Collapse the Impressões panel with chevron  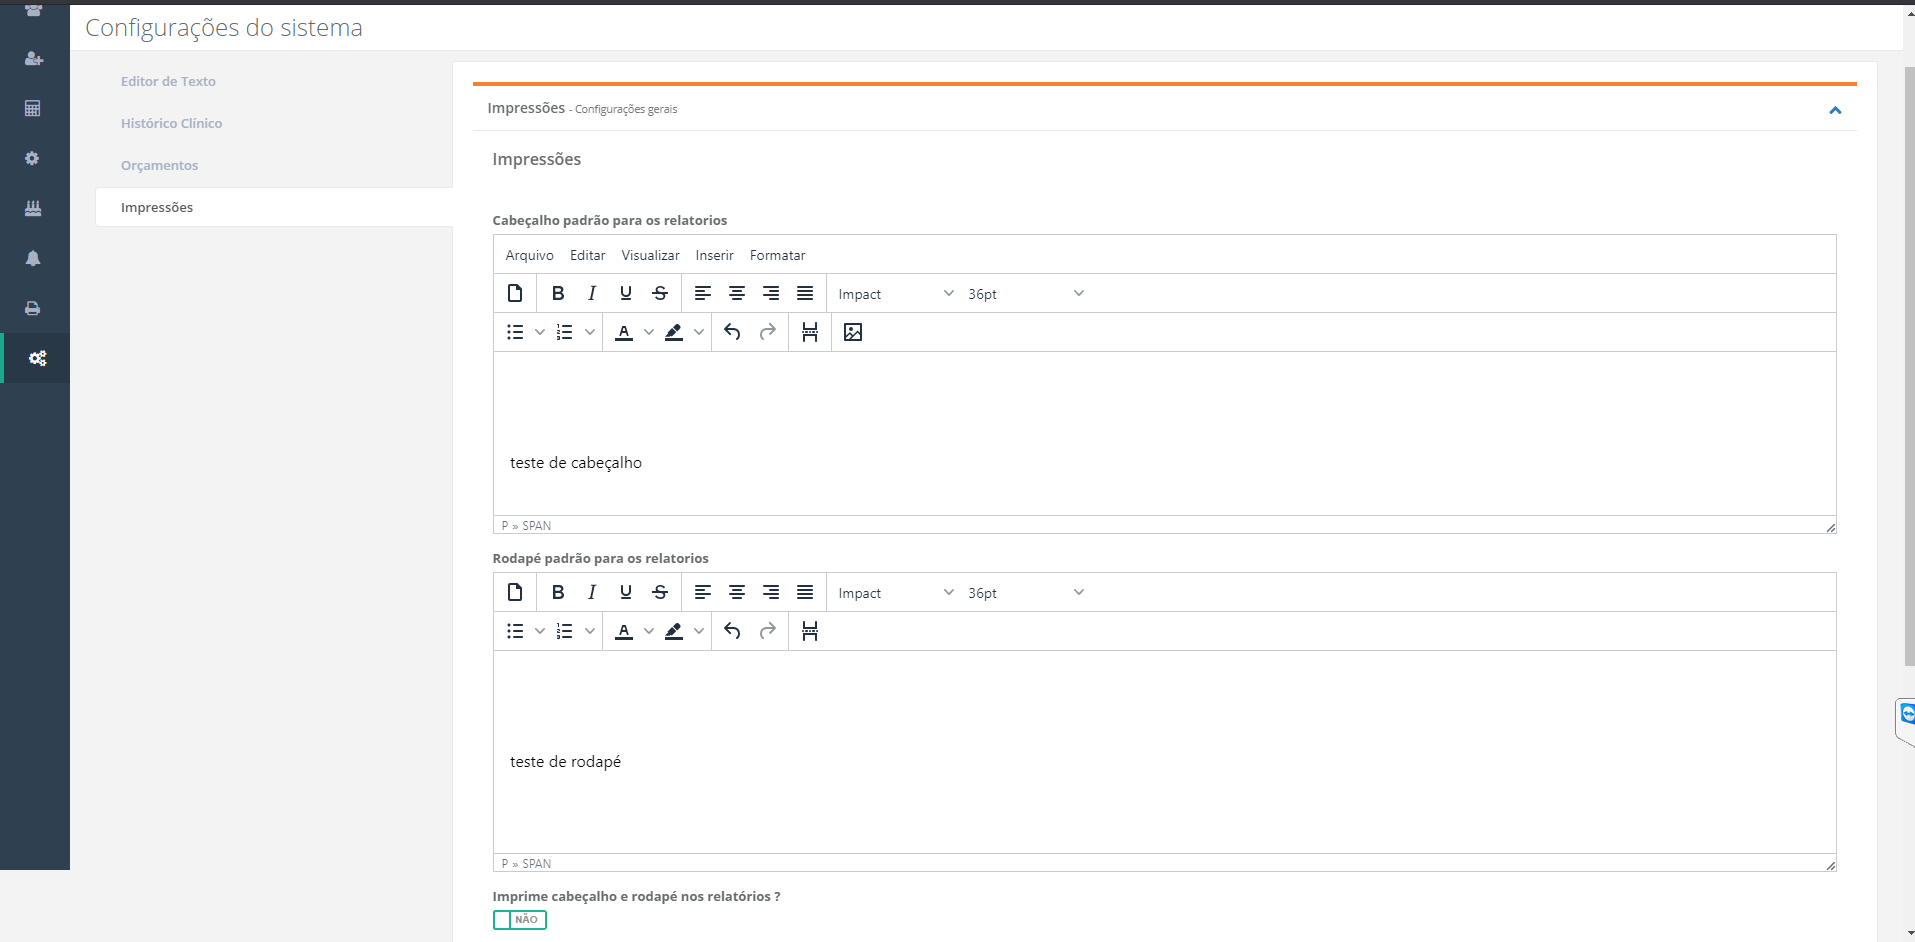coord(1834,110)
